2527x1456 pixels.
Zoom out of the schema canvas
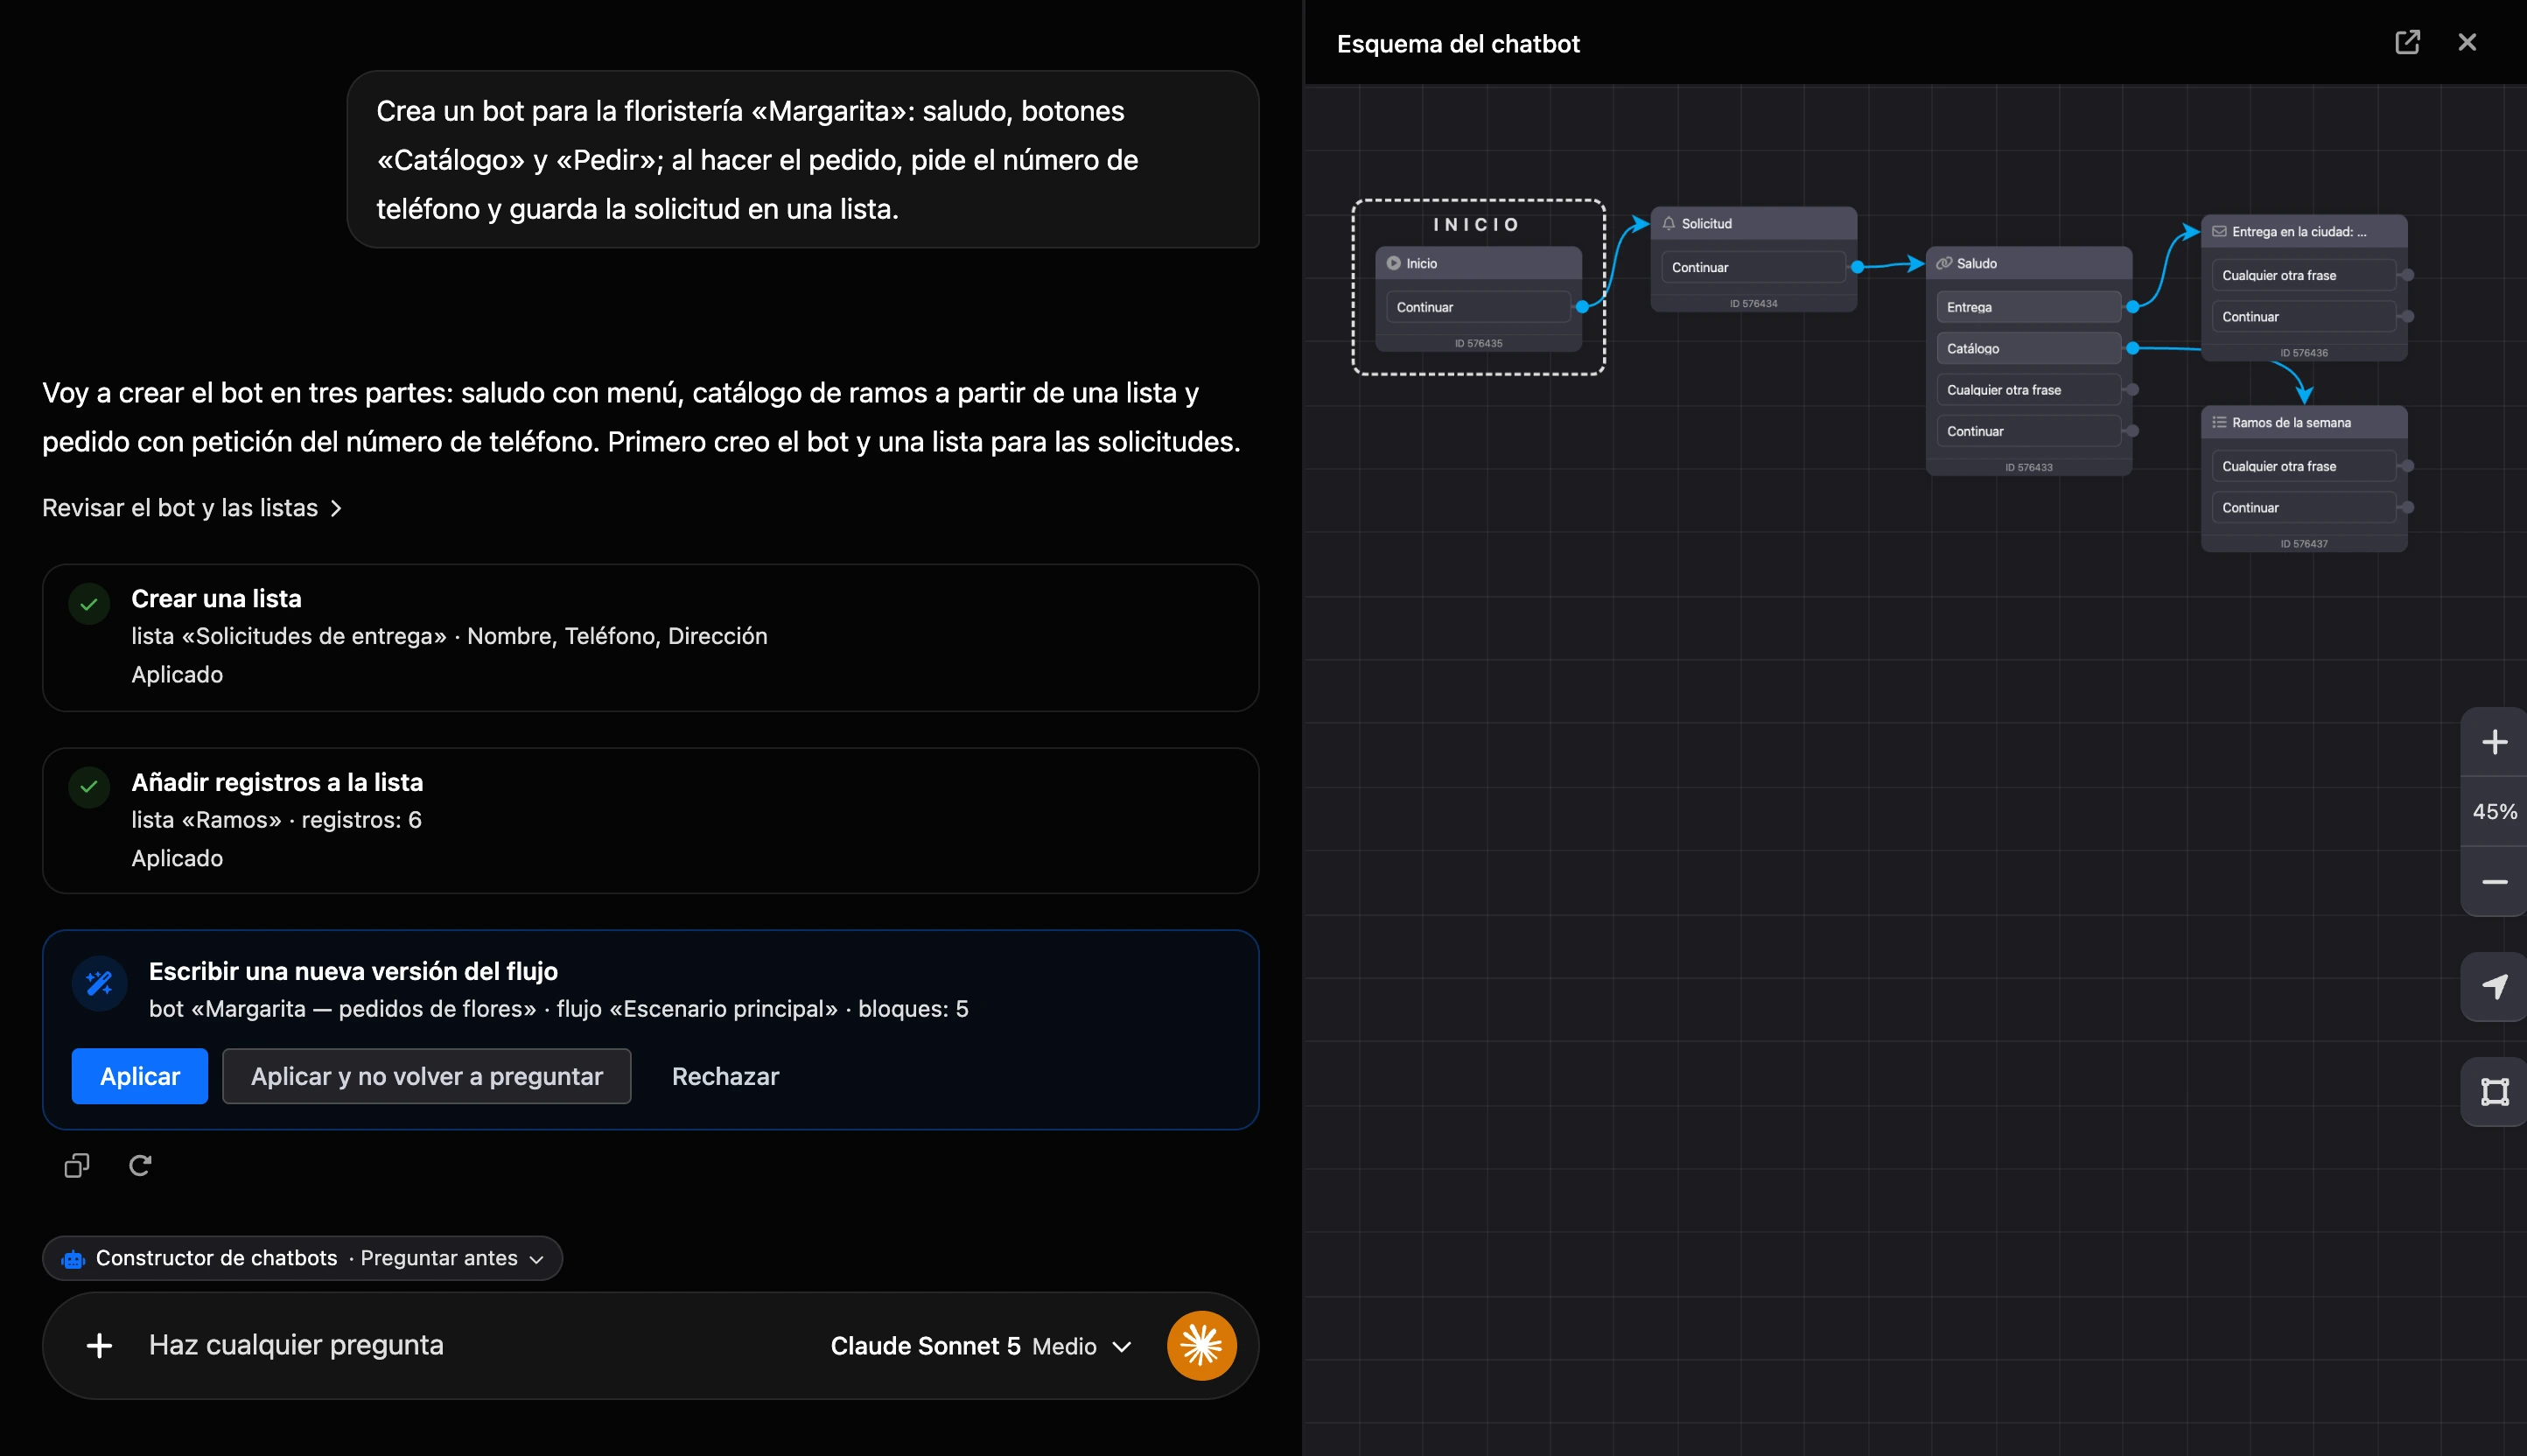[x=2494, y=882]
